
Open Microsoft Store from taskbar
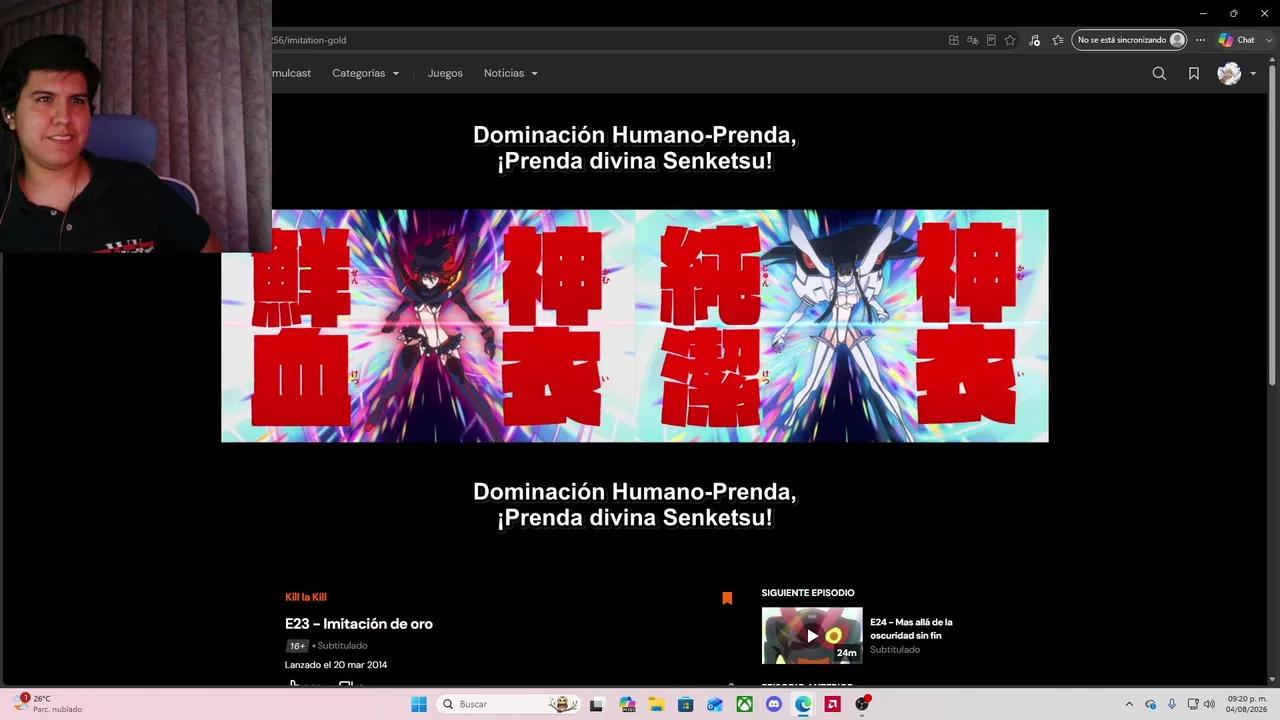[685, 704]
